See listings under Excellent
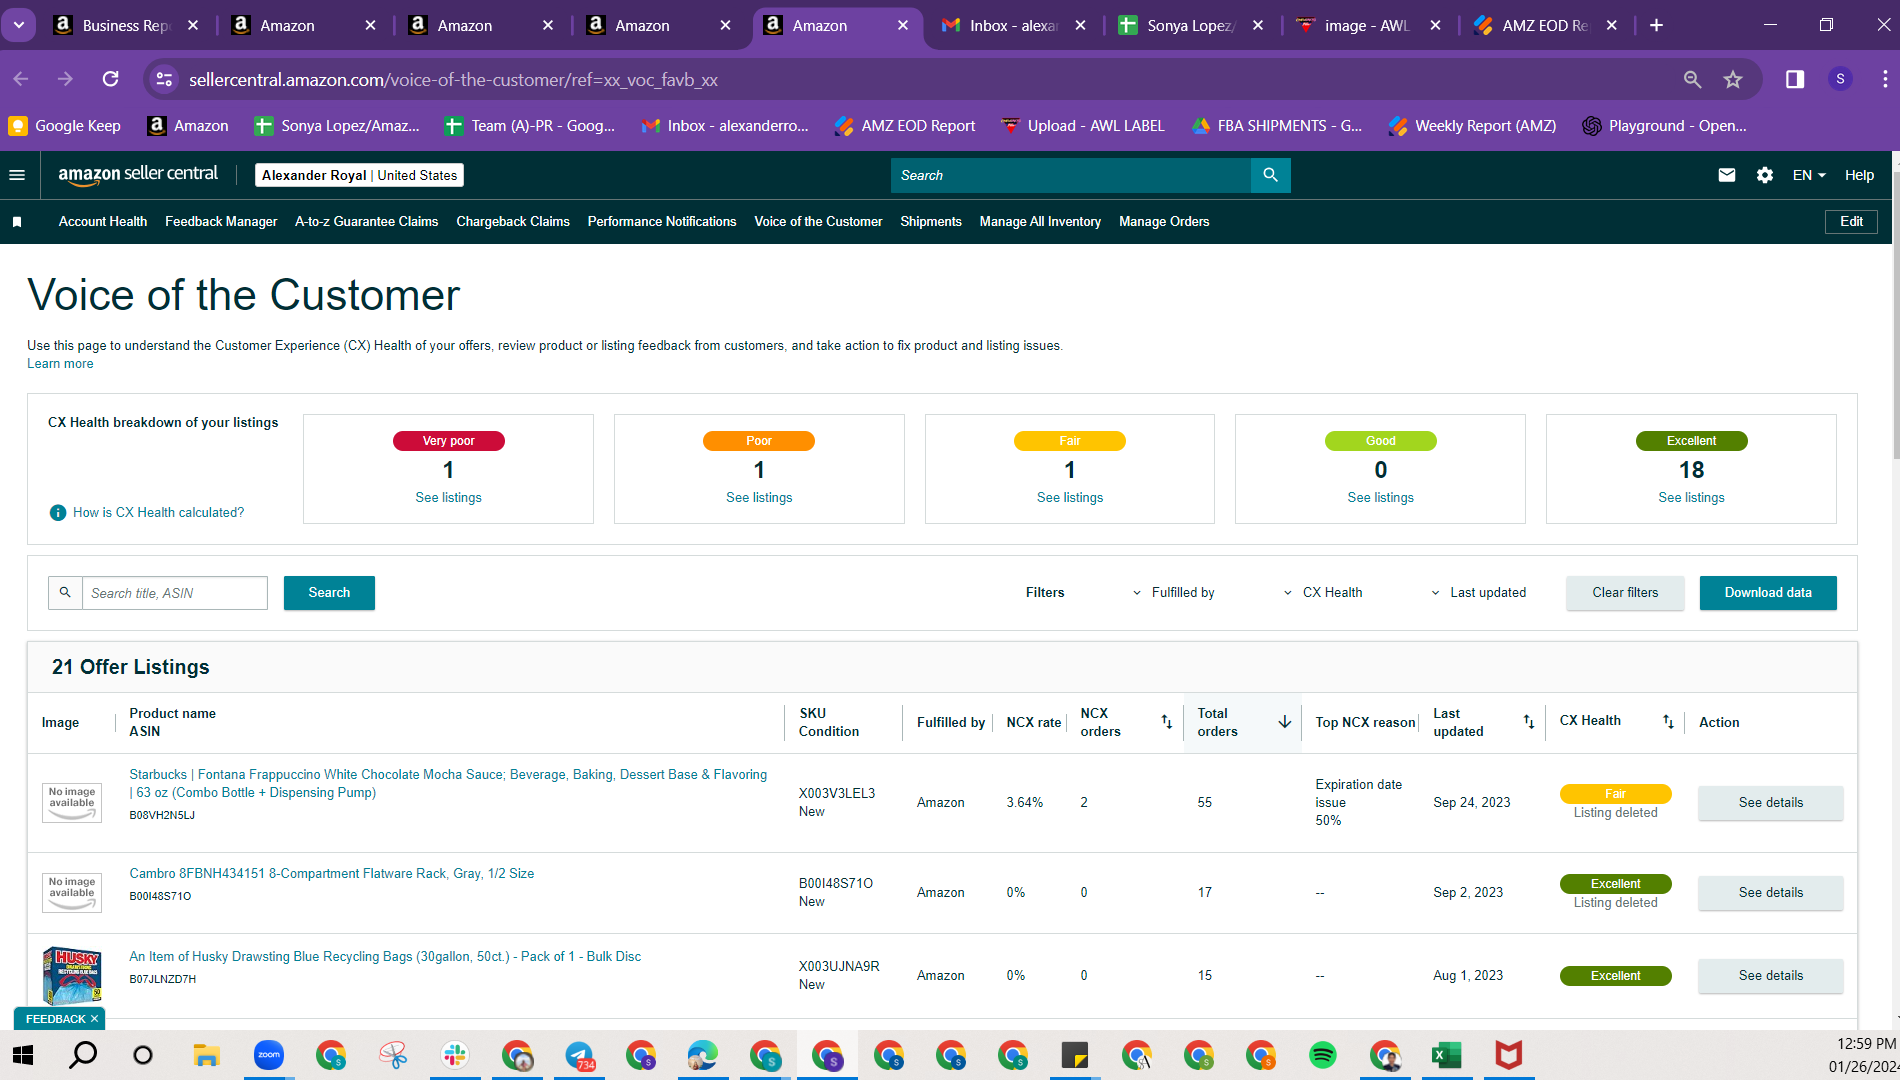 point(1691,498)
